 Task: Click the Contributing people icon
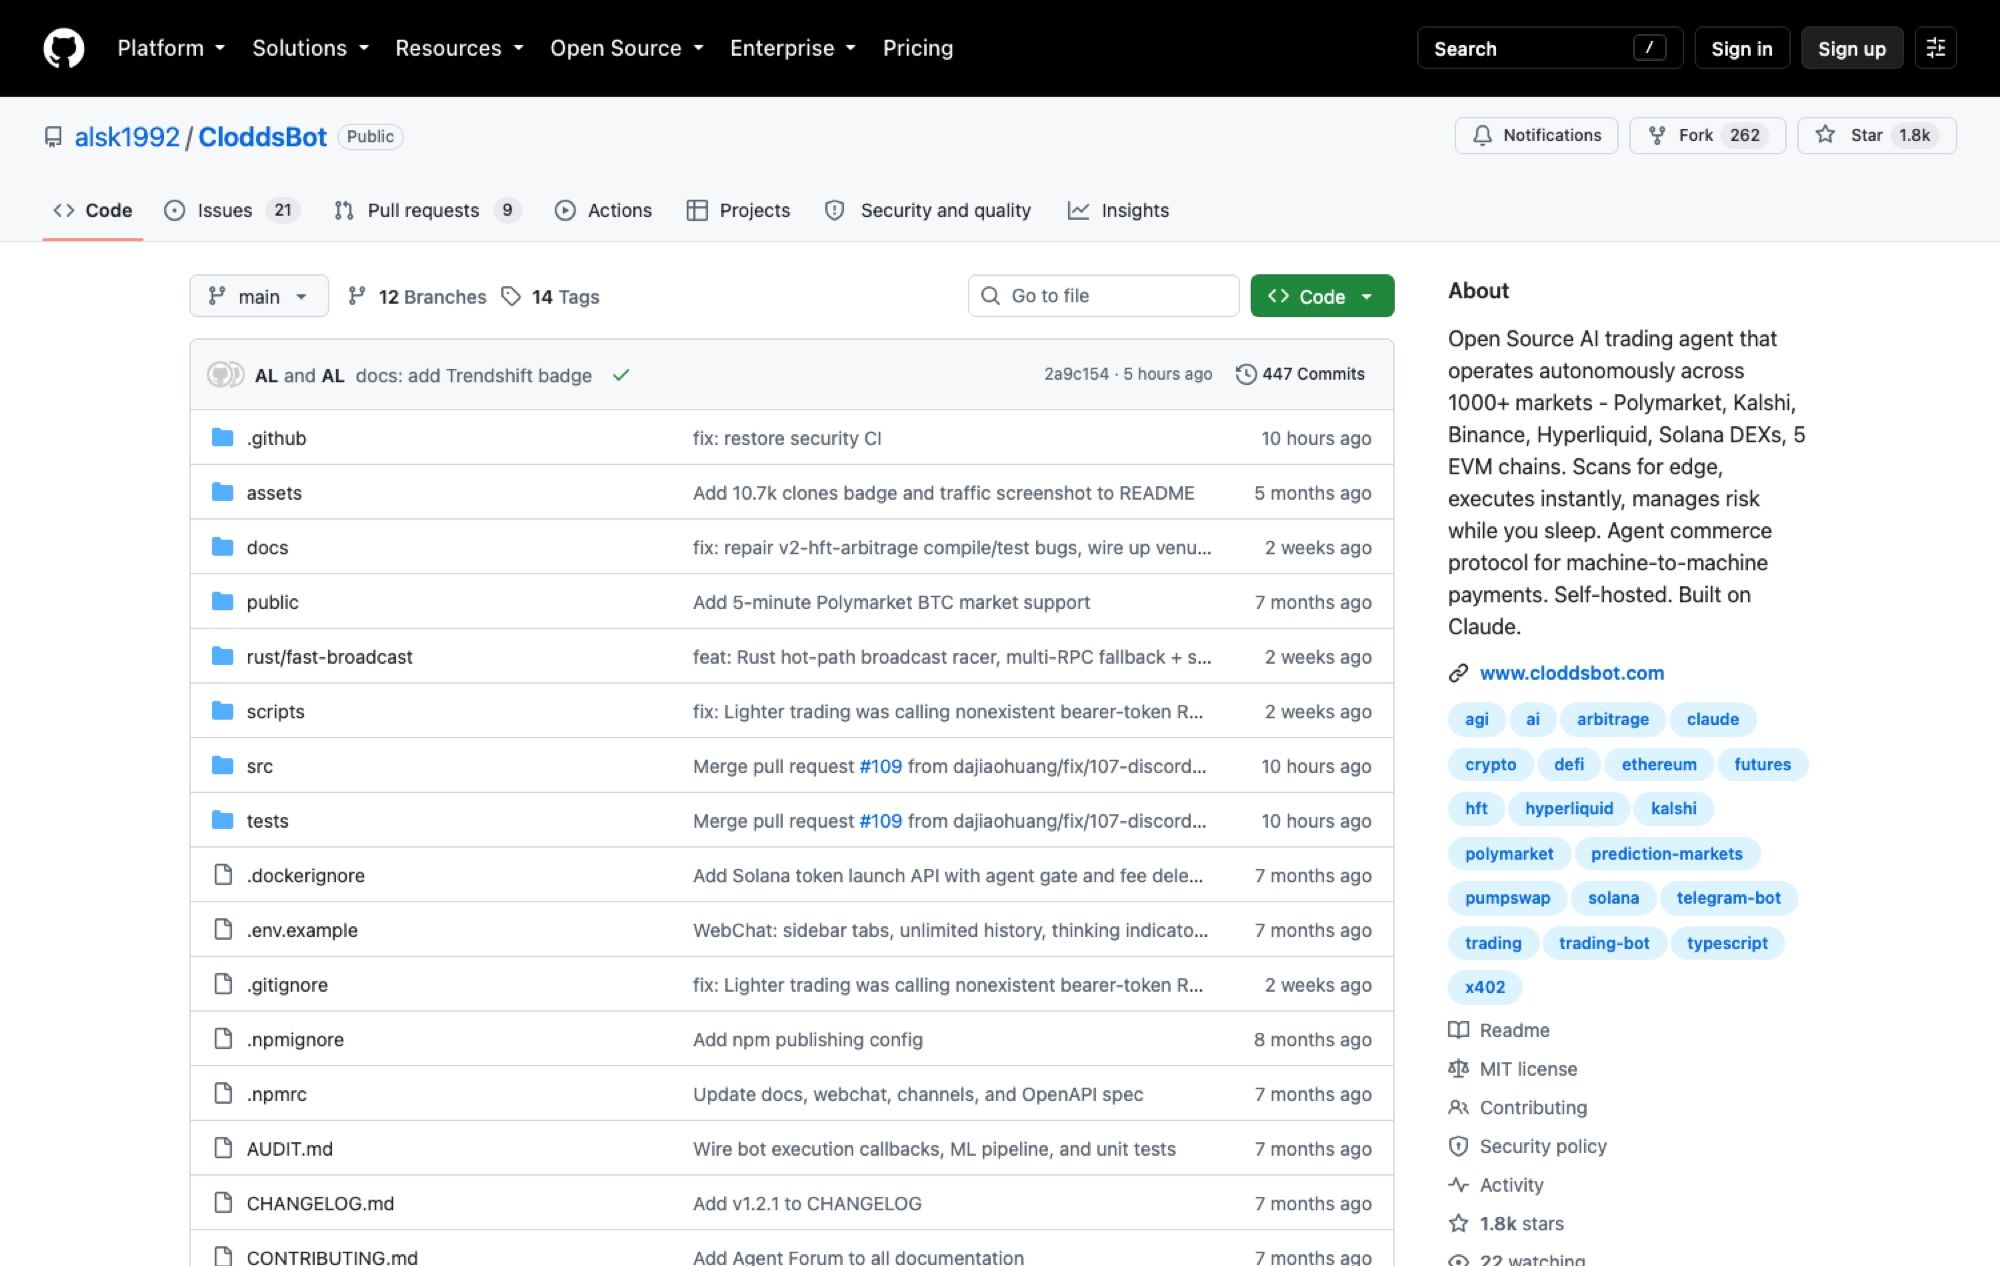coord(1458,1107)
